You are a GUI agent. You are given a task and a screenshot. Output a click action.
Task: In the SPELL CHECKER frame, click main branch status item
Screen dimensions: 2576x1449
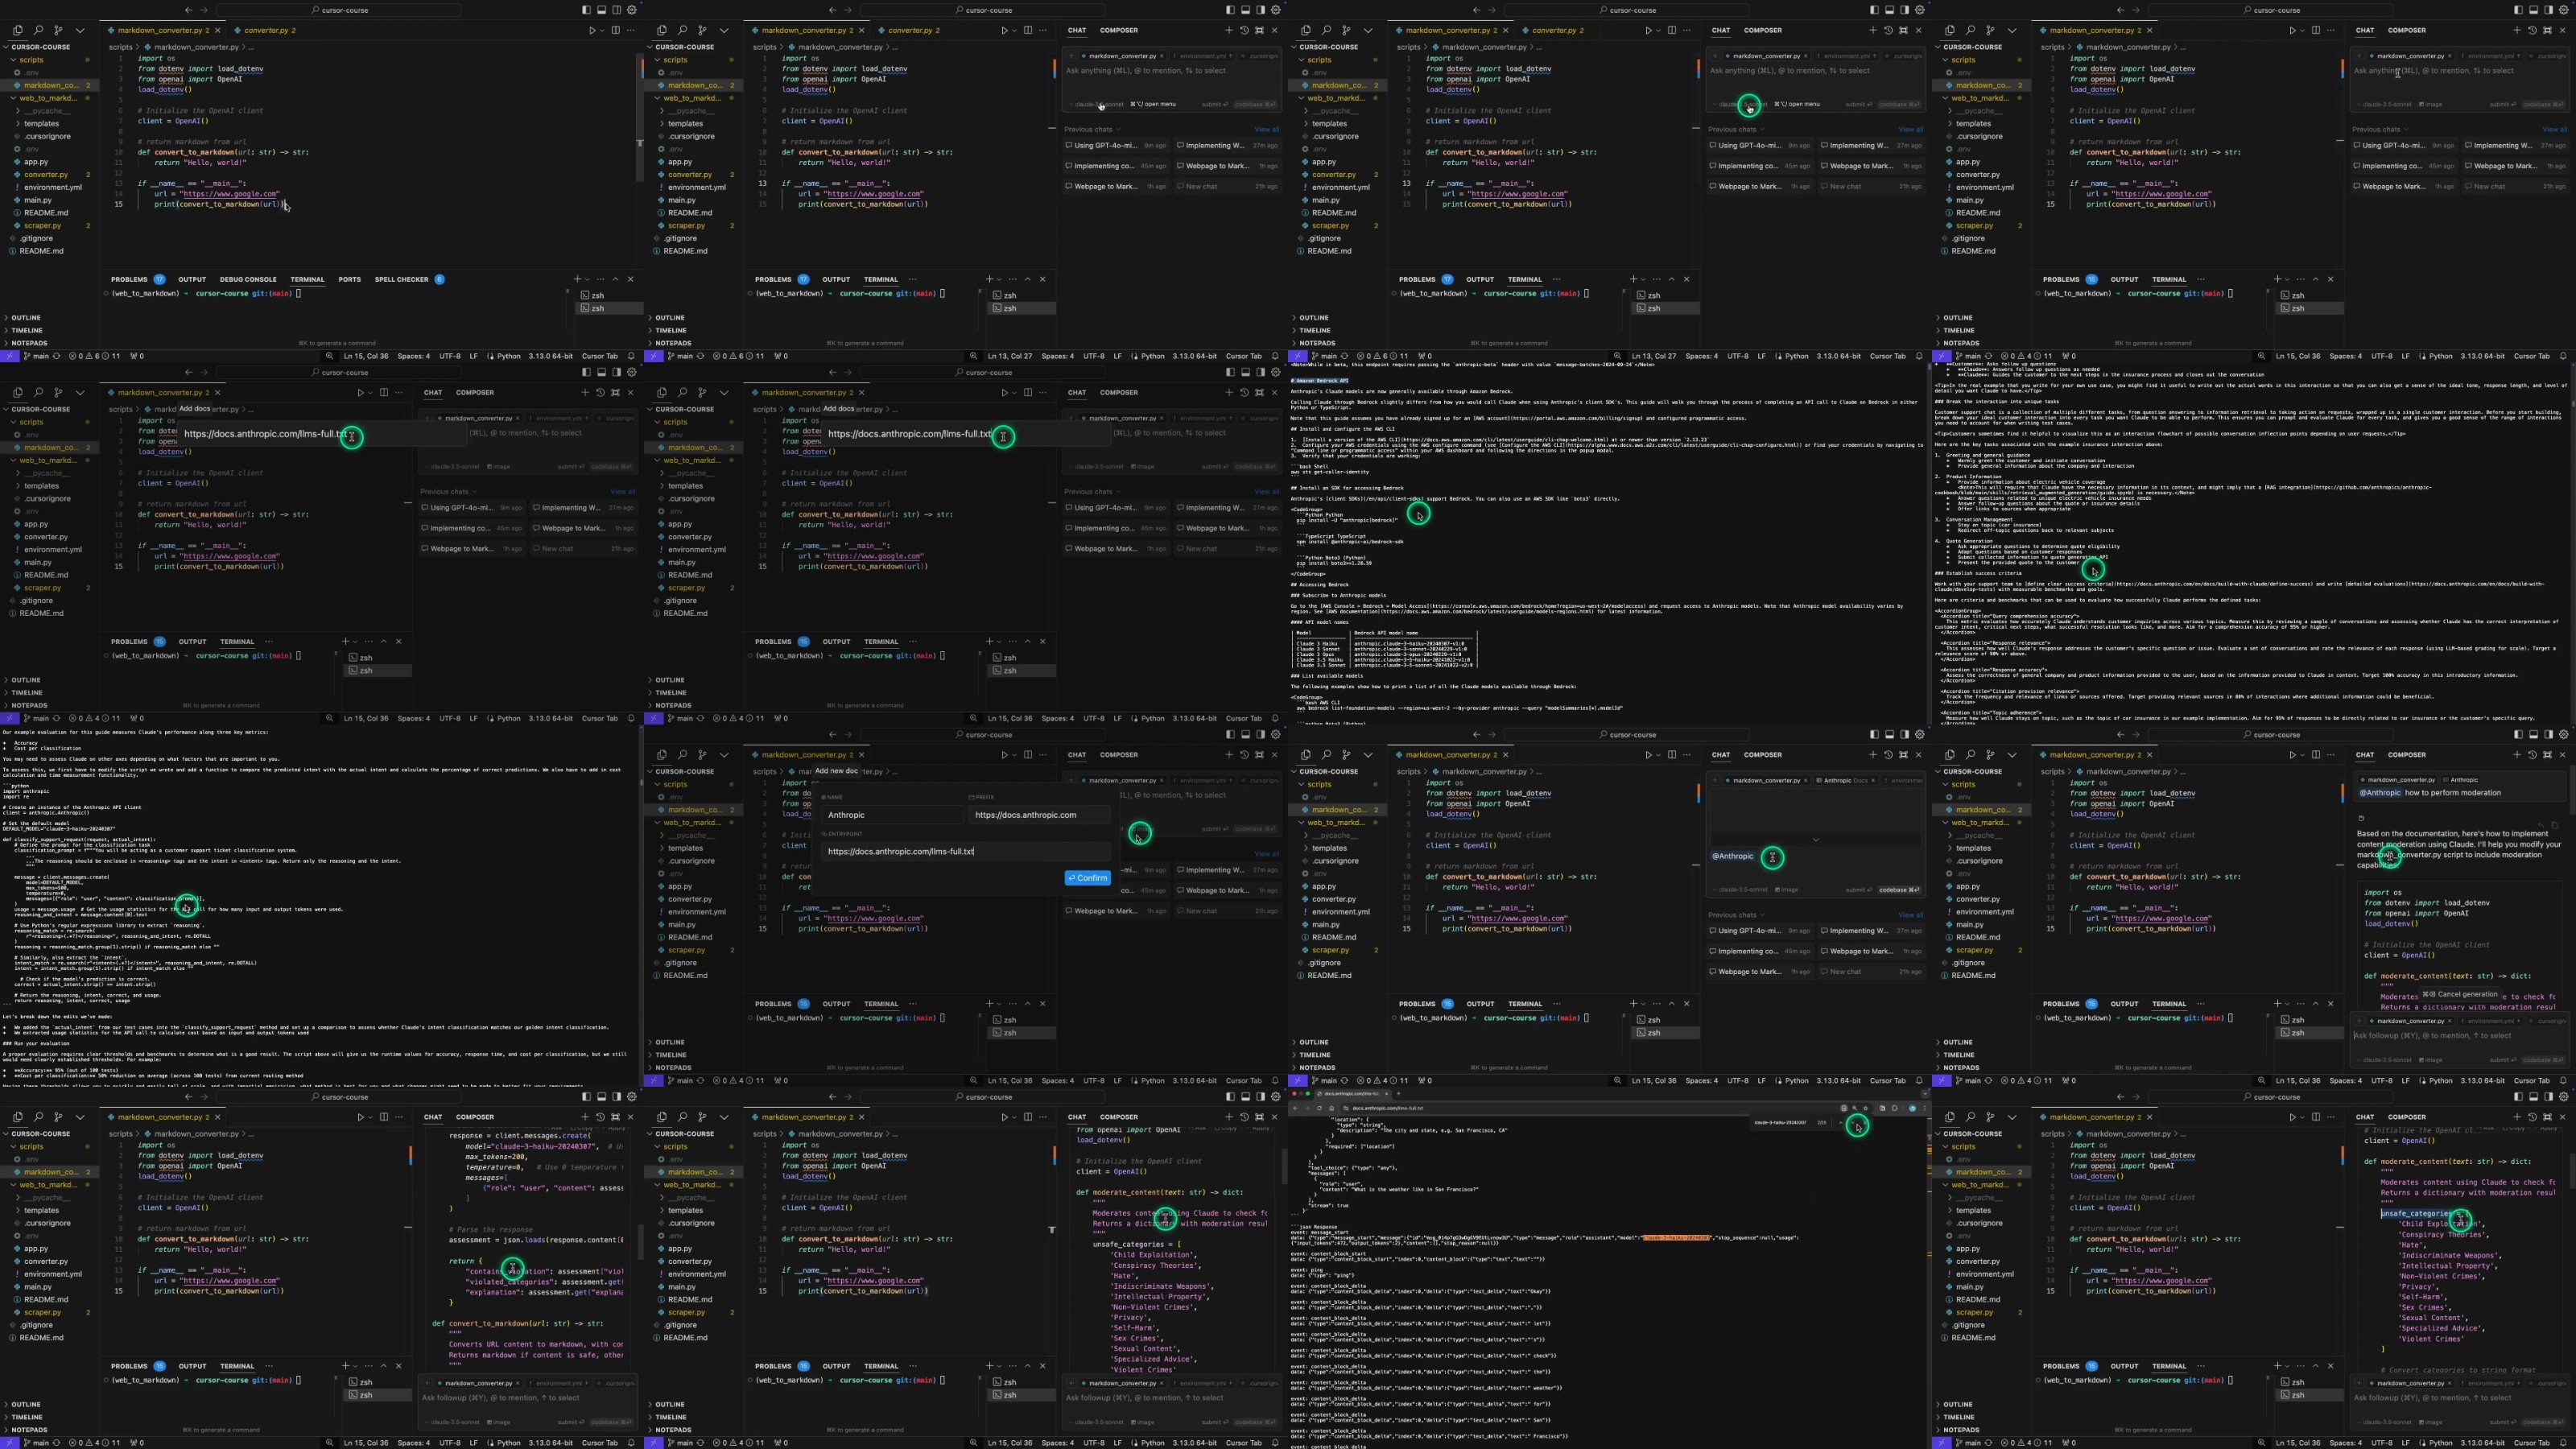[x=36, y=356]
